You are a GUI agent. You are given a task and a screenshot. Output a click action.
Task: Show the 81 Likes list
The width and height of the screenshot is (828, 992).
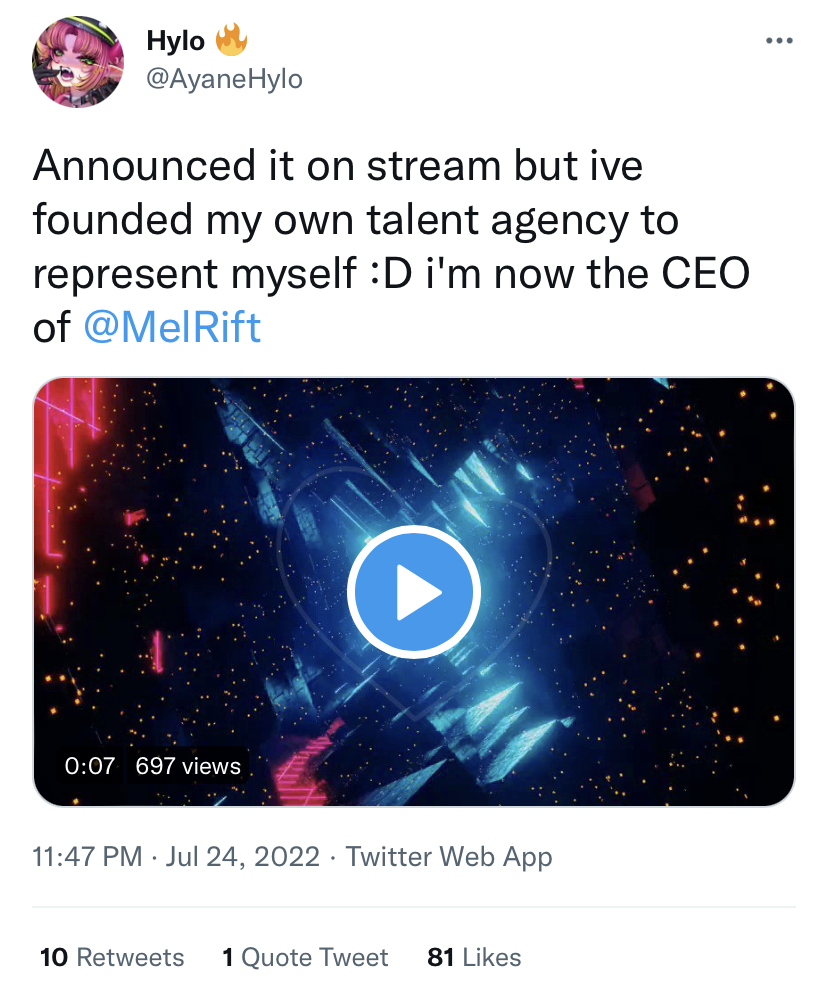pos(474,957)
